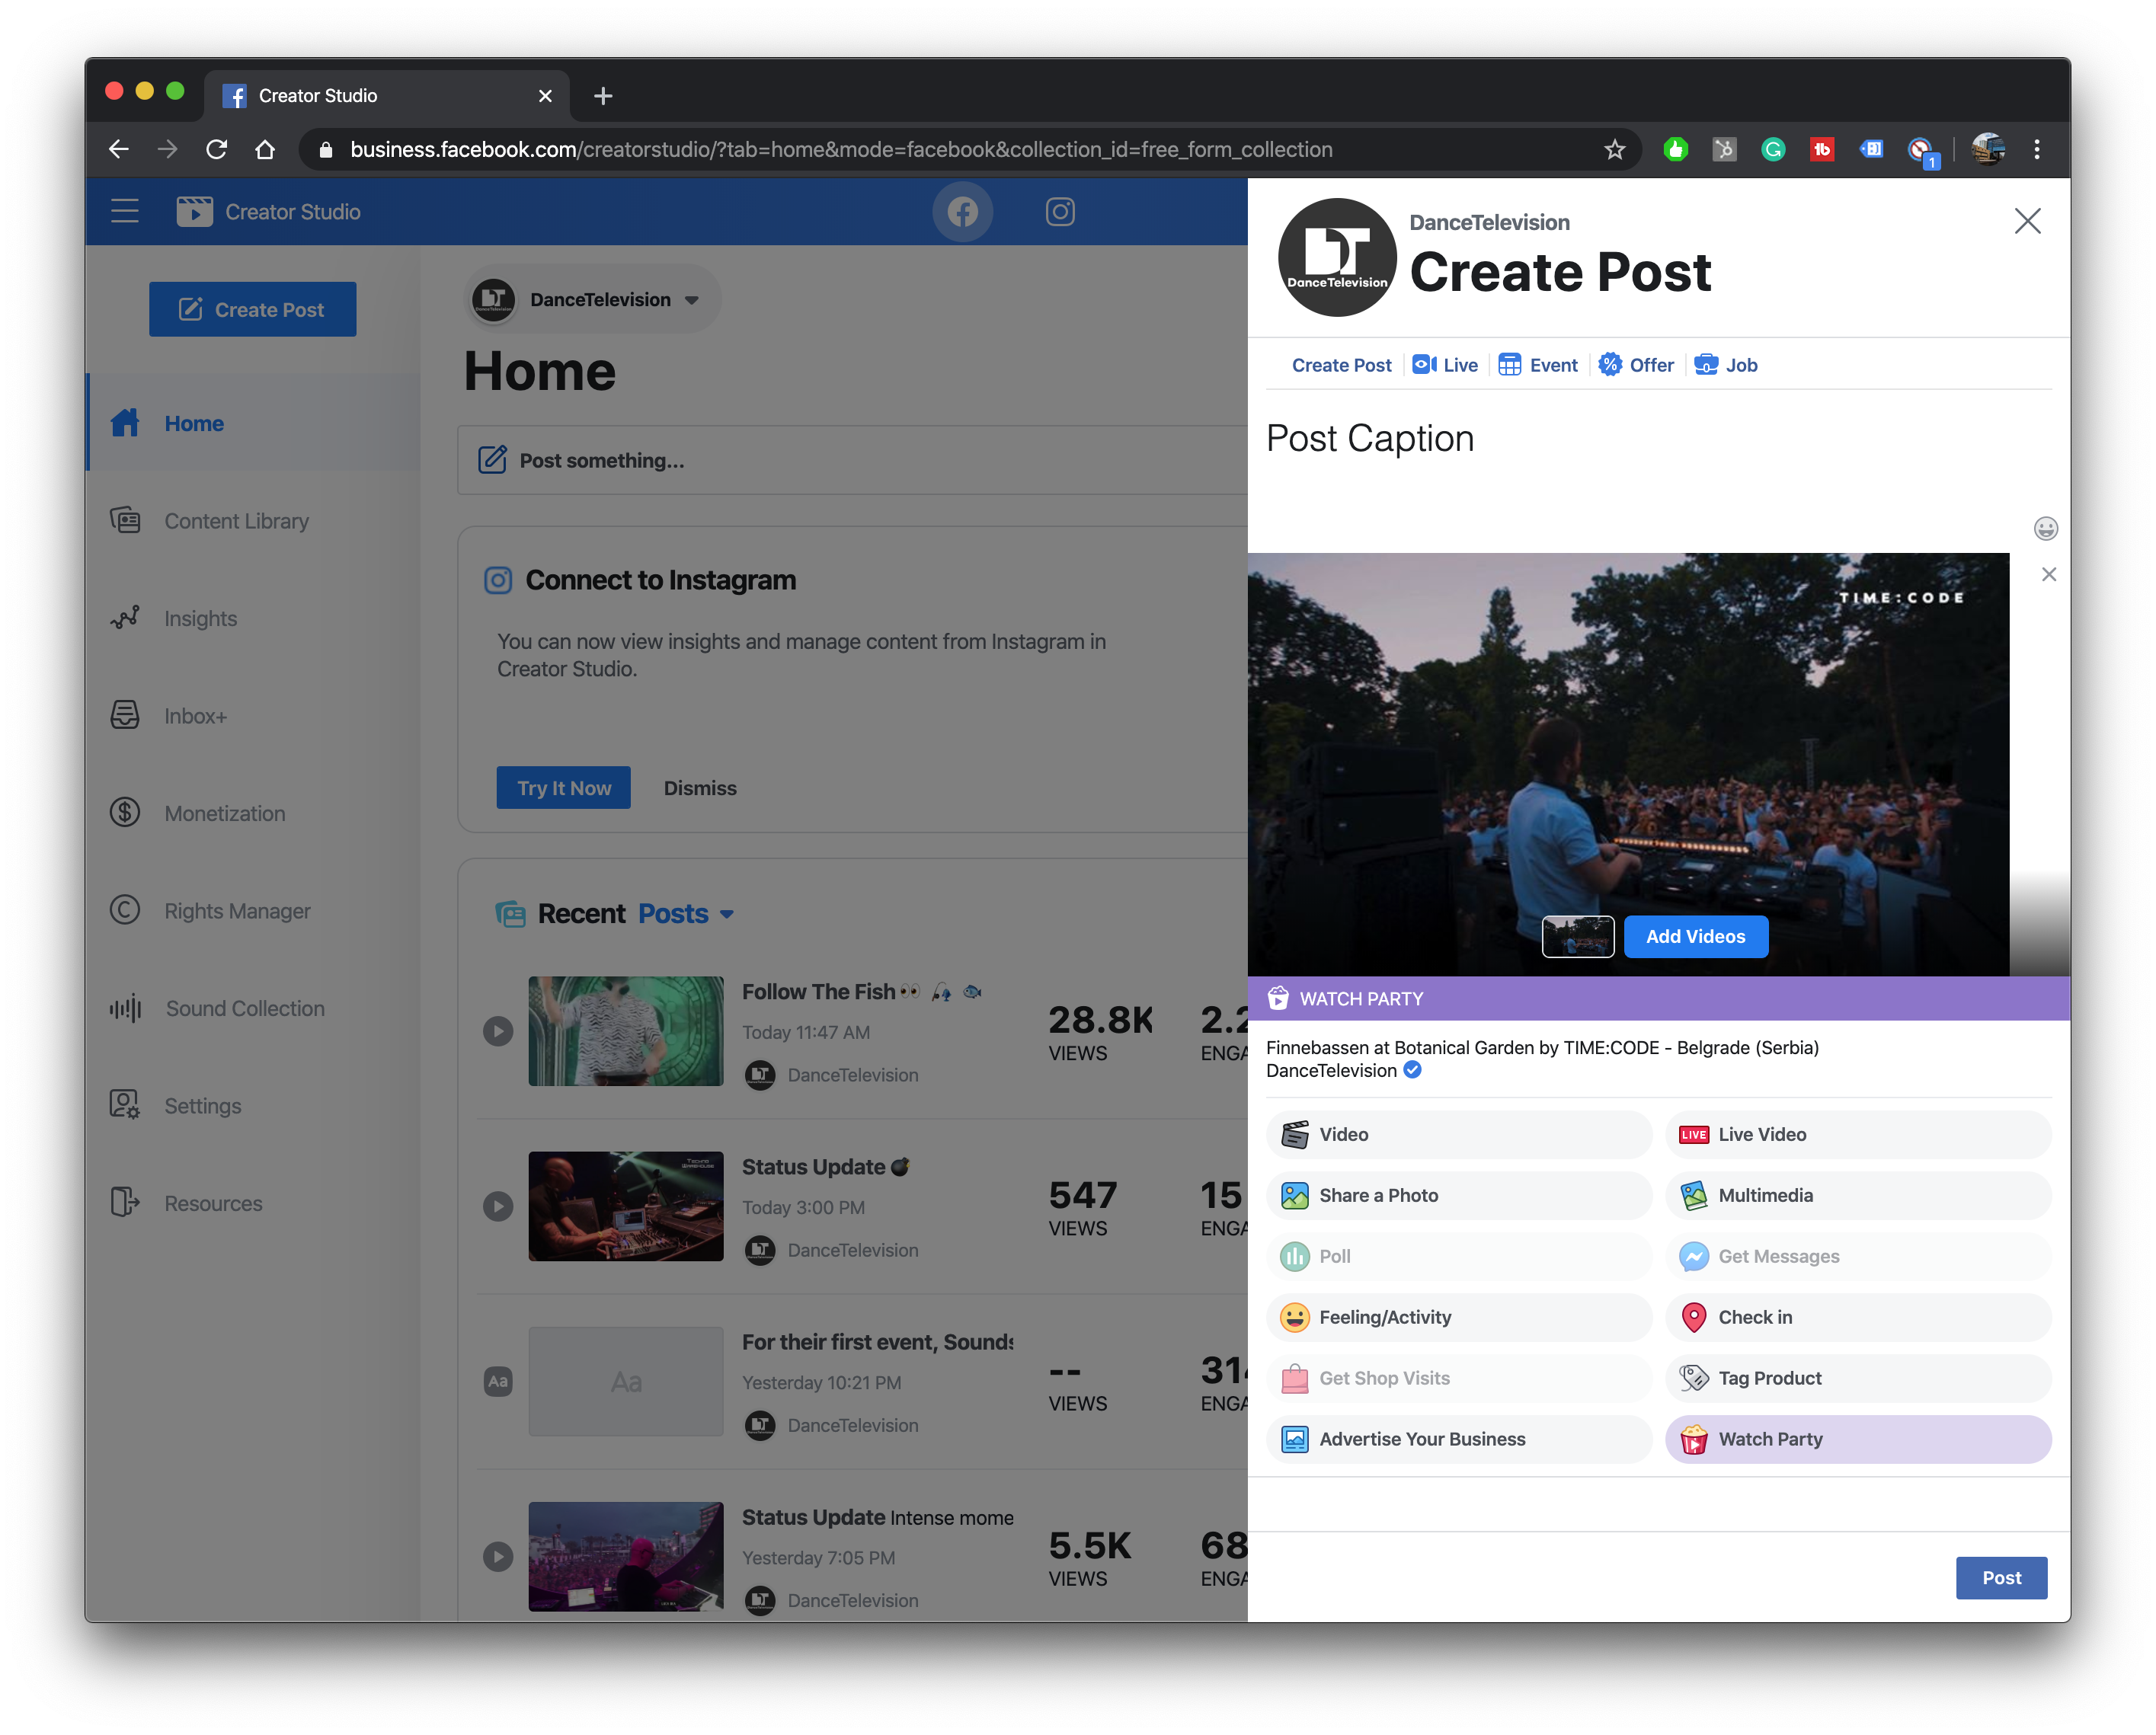Image resolution: width=2156 pixels, height=1735 pixels.
Task: Open Chrome's three-dot menu
Action: click(2036, 150)
